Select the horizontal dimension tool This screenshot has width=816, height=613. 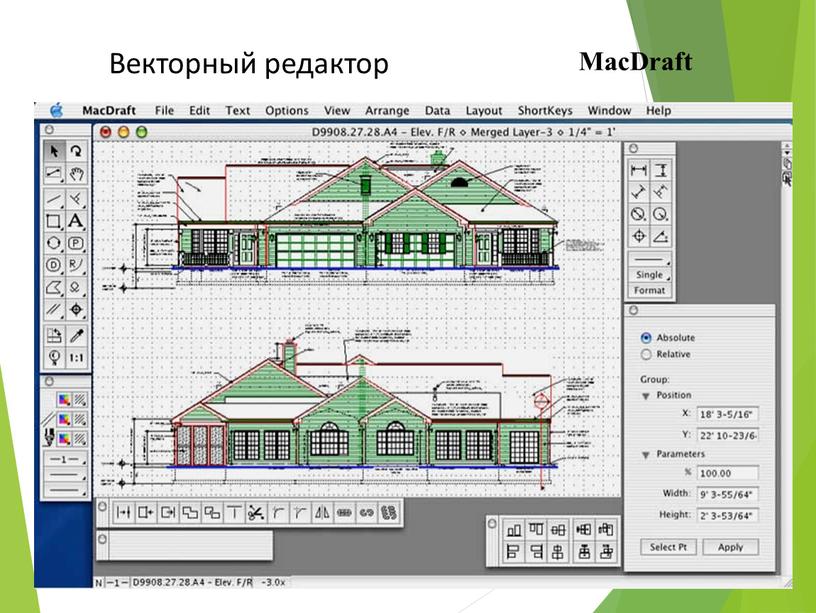tap(639, 170)
